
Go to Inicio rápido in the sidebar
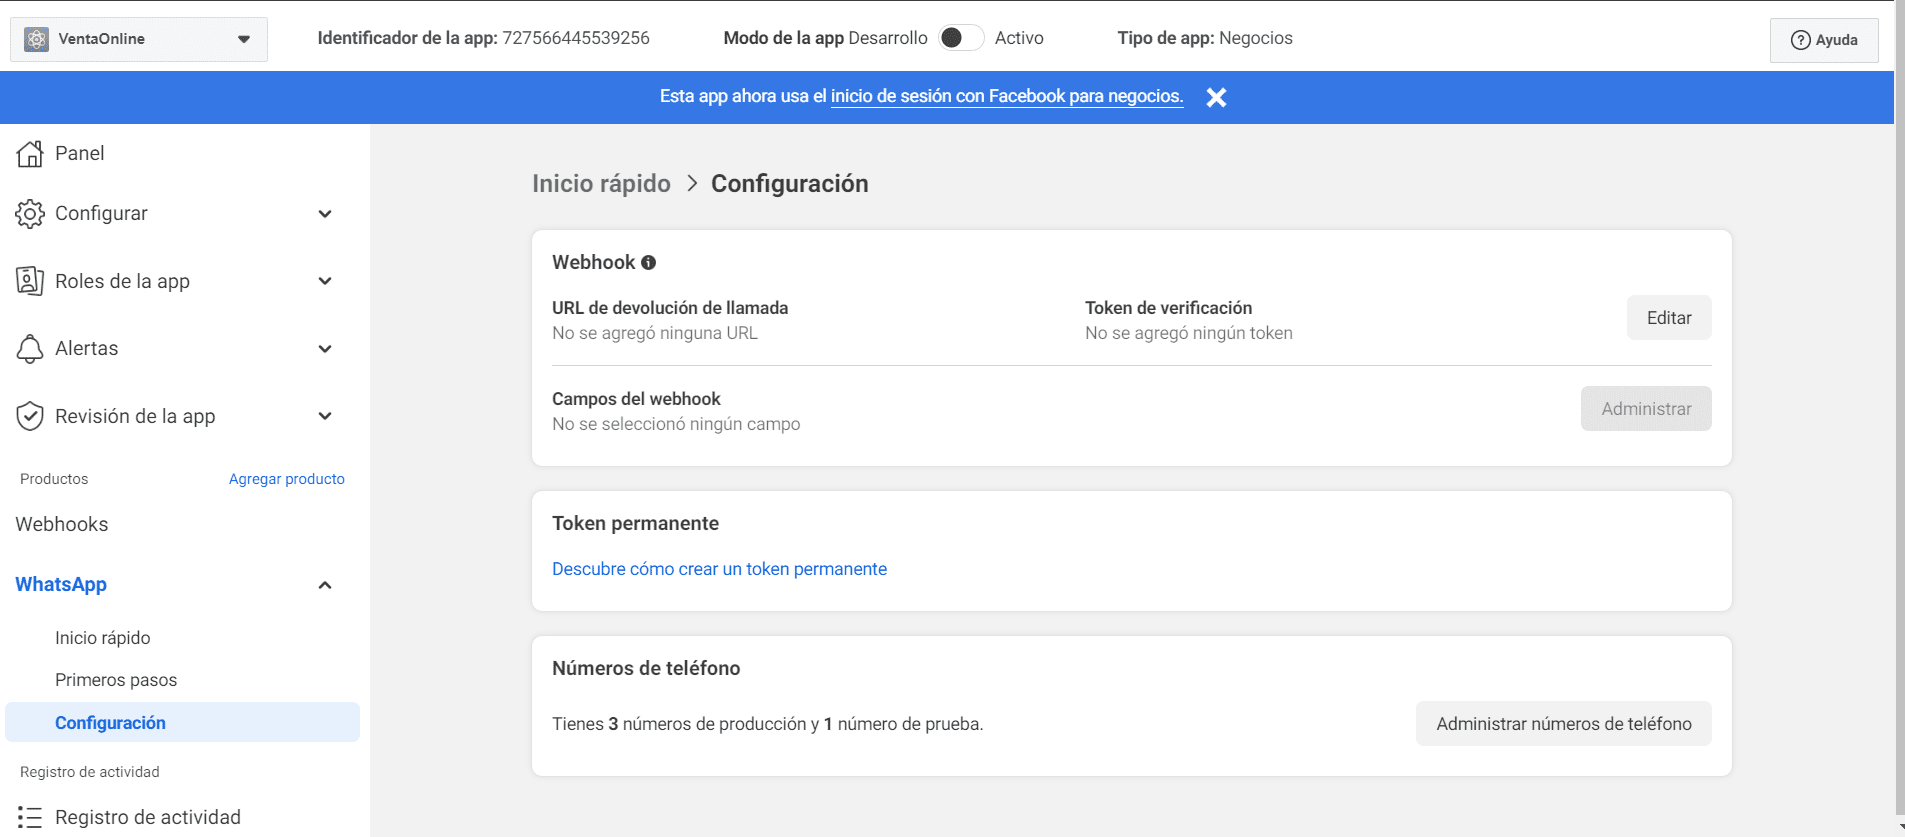tap(103, 638)
